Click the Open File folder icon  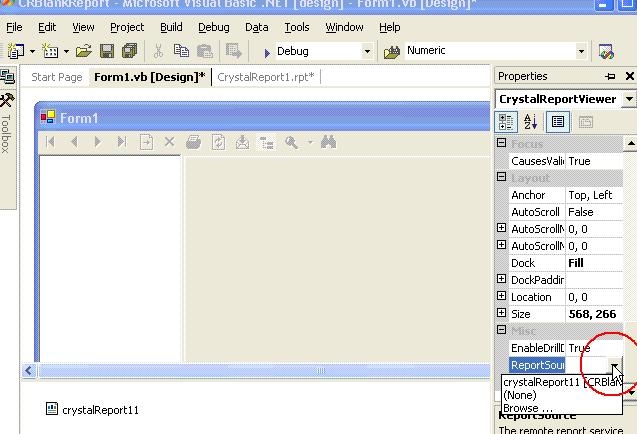(x=83, y=51)
